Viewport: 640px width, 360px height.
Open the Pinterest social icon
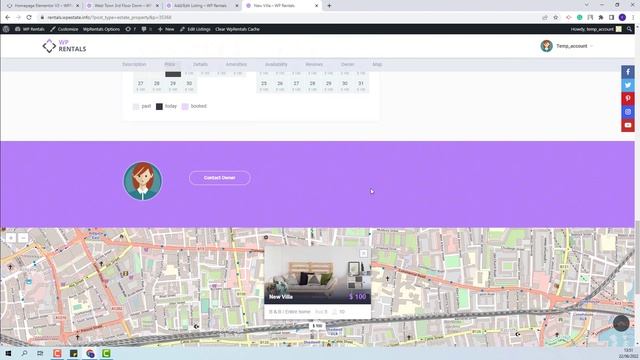[x=628, y=98]
